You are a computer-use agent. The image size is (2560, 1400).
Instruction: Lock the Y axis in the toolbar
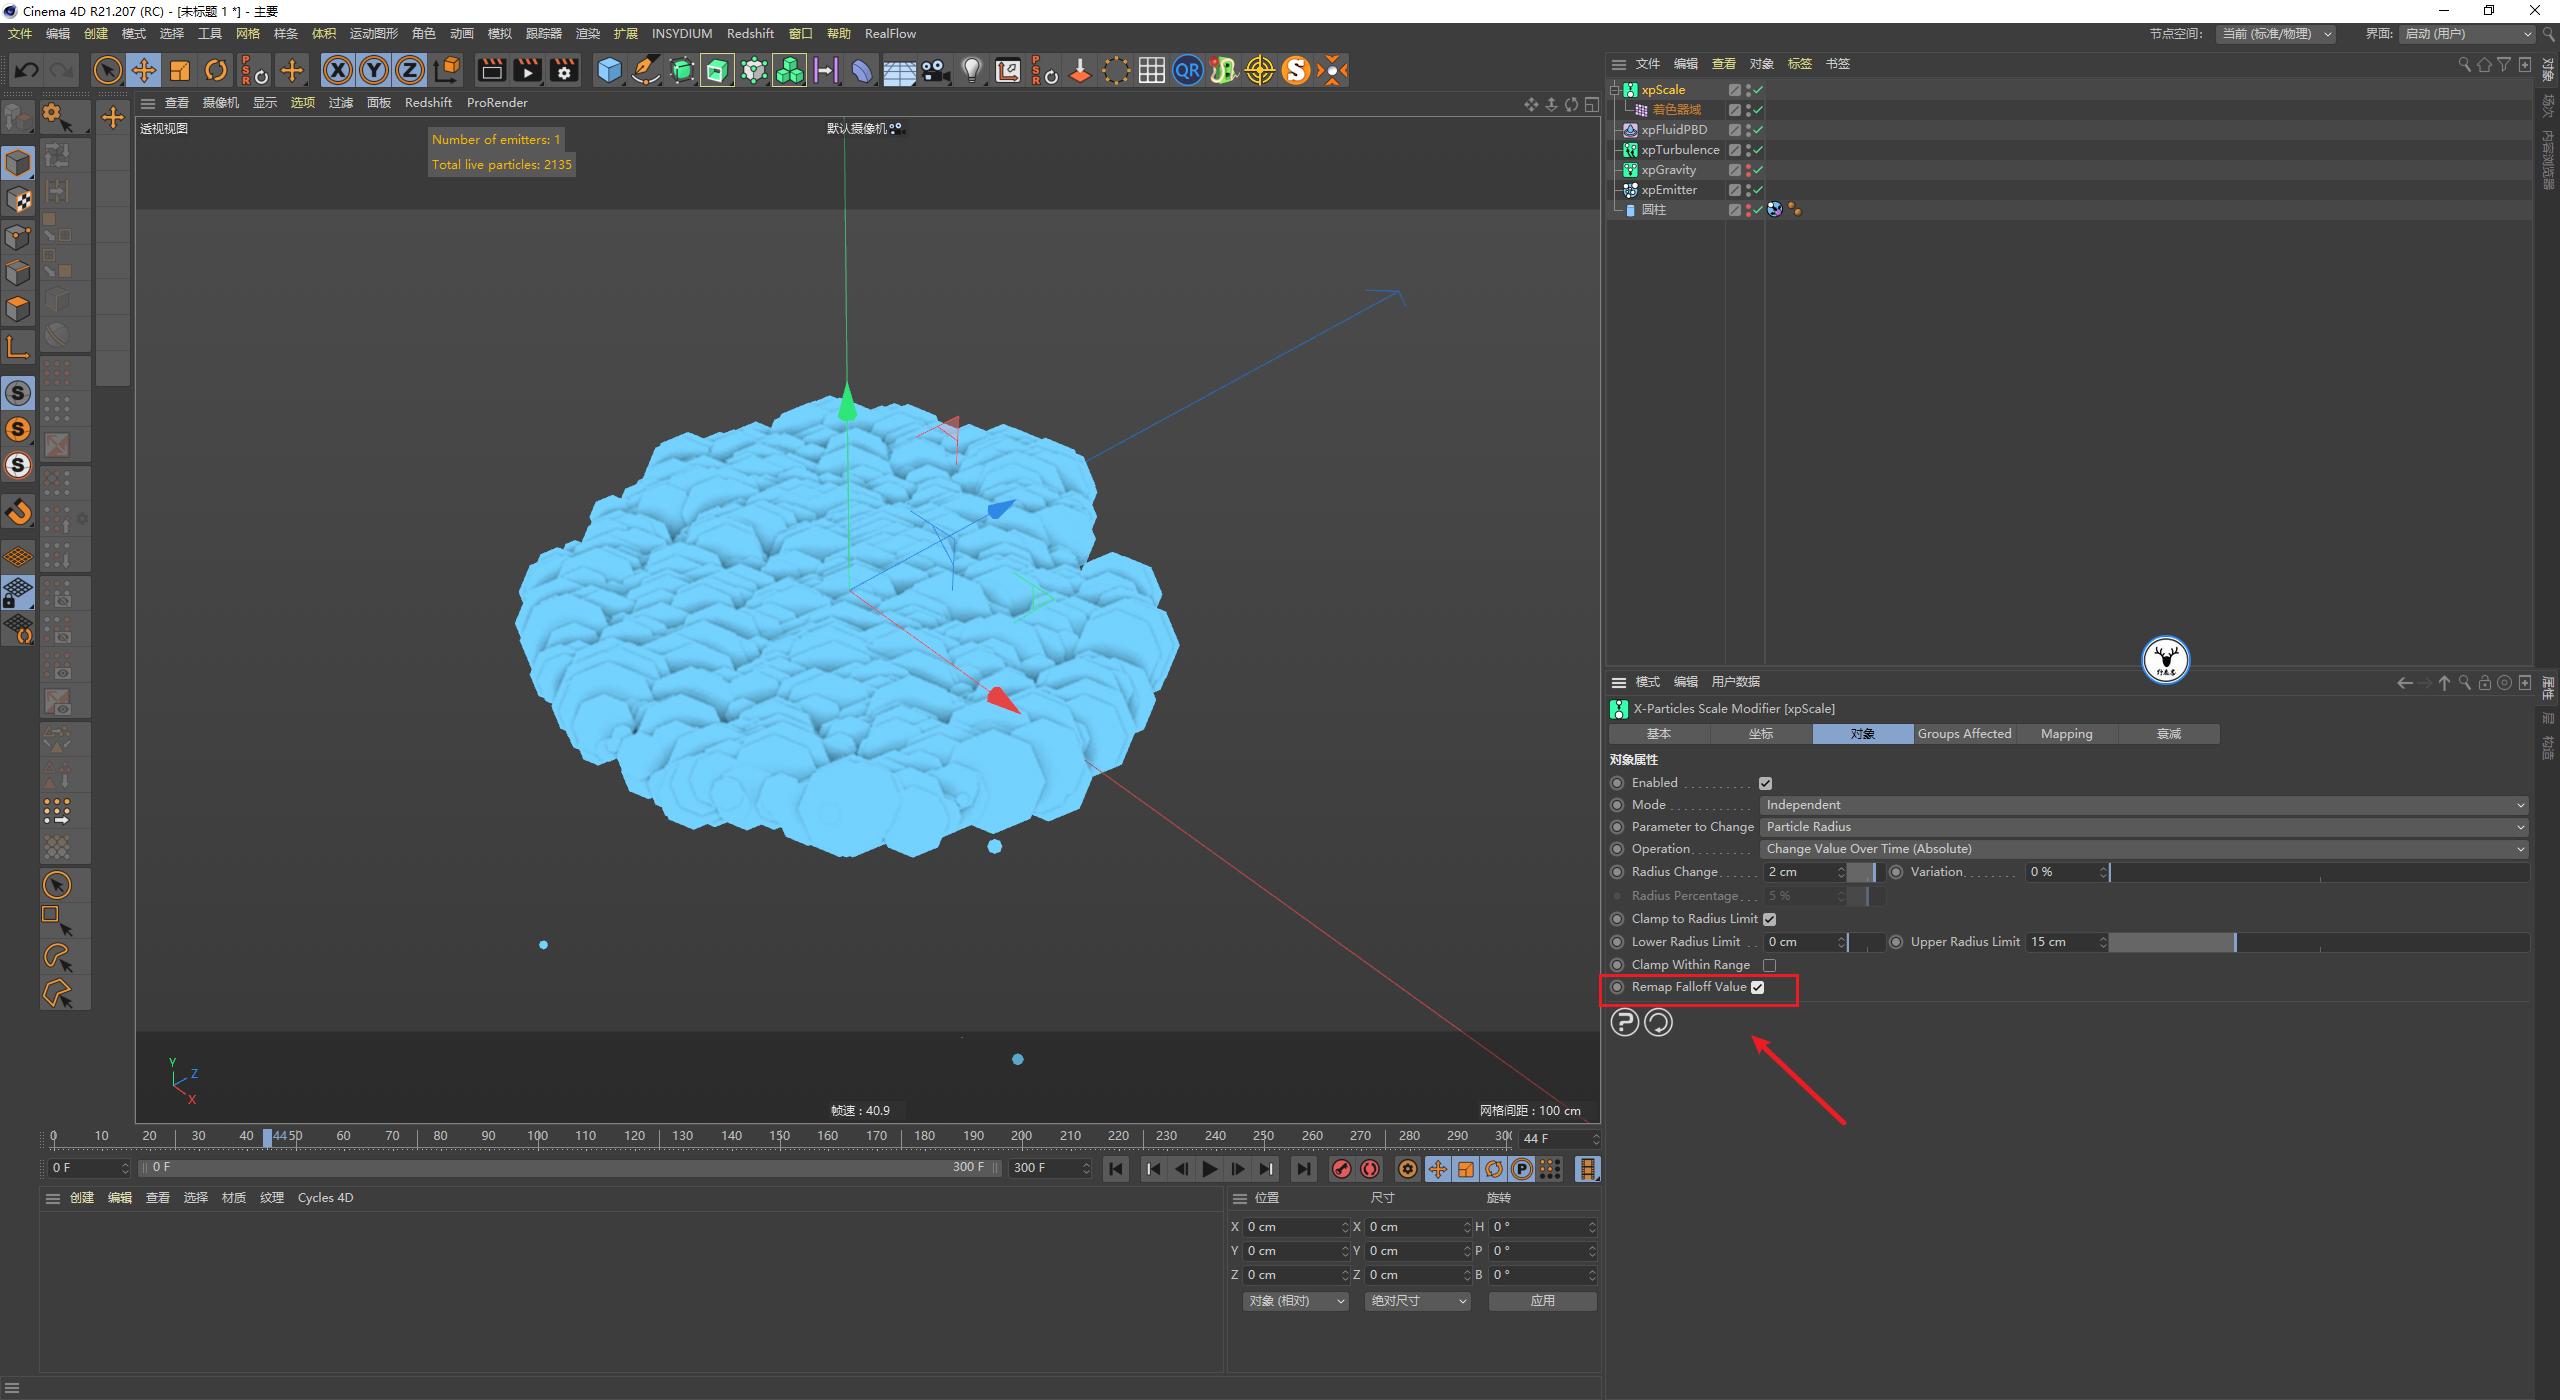[374, 70]
